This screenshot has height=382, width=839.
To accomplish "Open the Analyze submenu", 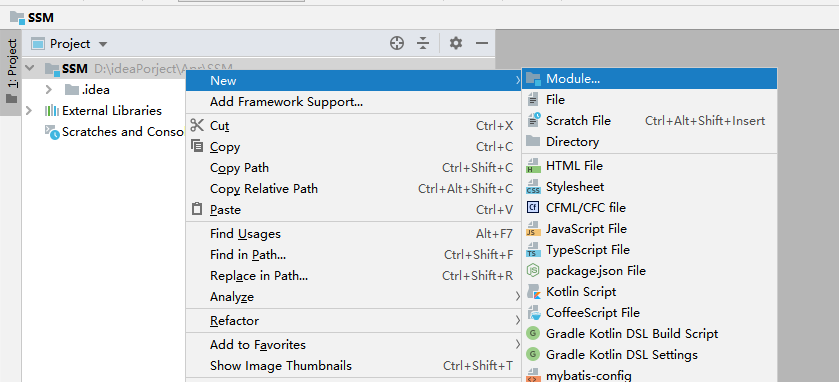I will coord(354,296).
